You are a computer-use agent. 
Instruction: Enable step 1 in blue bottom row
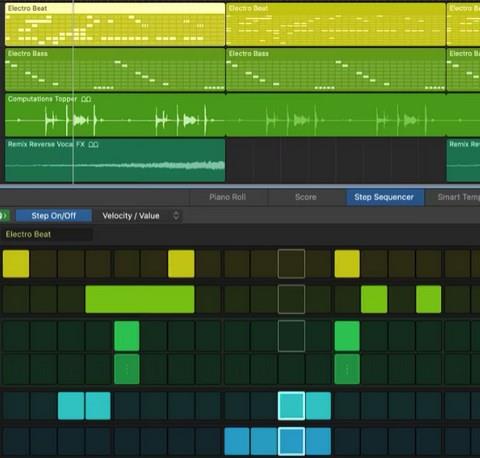coord(16,441)
